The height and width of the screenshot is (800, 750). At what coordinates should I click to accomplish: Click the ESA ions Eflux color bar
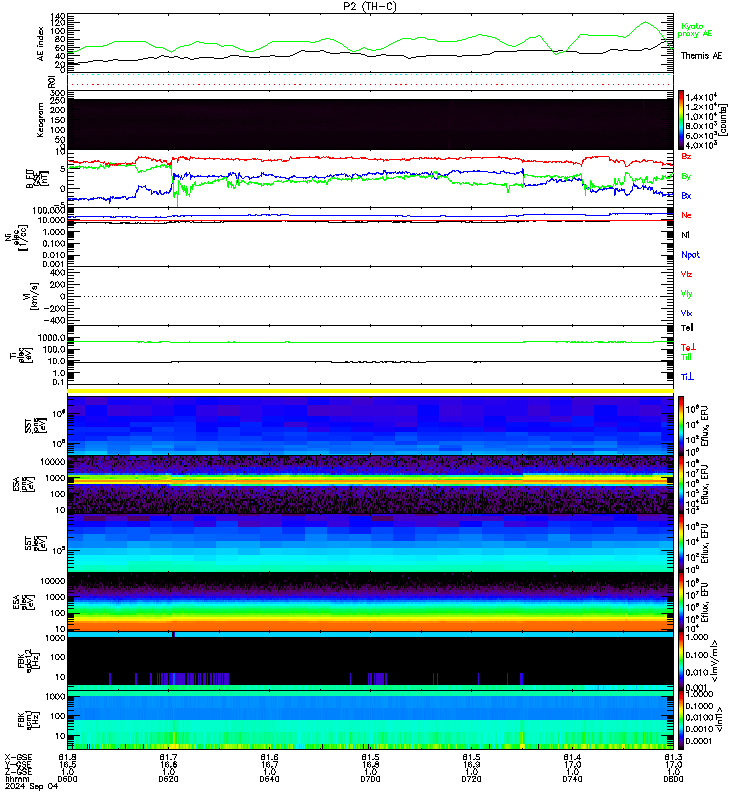click(x=681, y=485)
